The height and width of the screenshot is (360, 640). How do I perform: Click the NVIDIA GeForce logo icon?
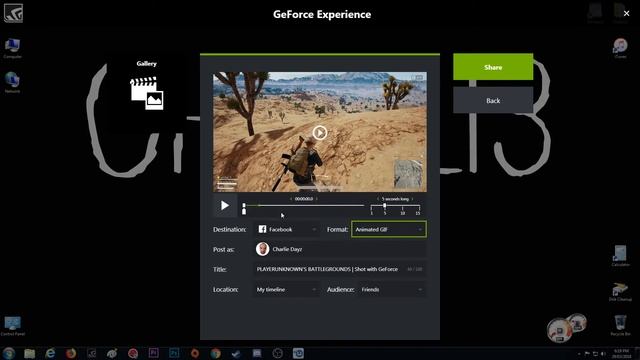[13, 13]
